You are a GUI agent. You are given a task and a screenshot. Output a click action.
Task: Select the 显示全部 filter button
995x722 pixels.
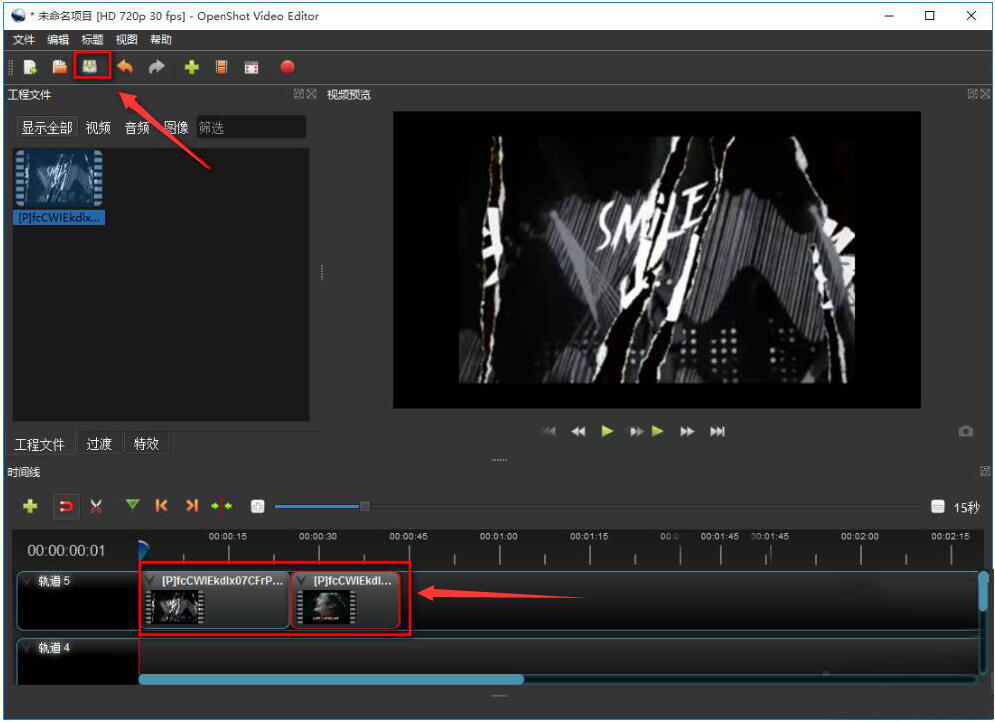[47, 128]
